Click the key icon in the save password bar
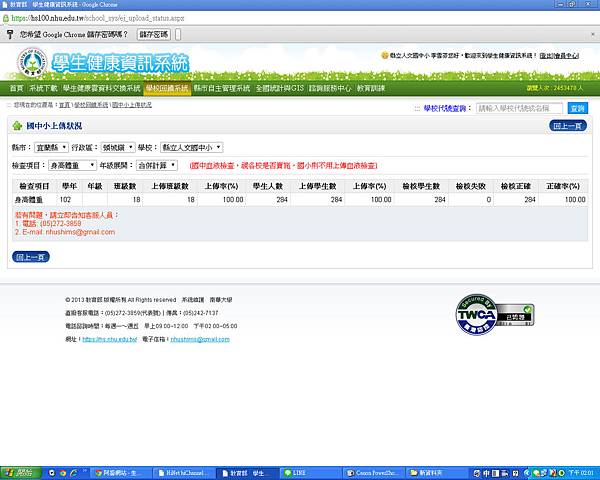The width and height of the screenshot is (600, 480). [x=10, y=34]
